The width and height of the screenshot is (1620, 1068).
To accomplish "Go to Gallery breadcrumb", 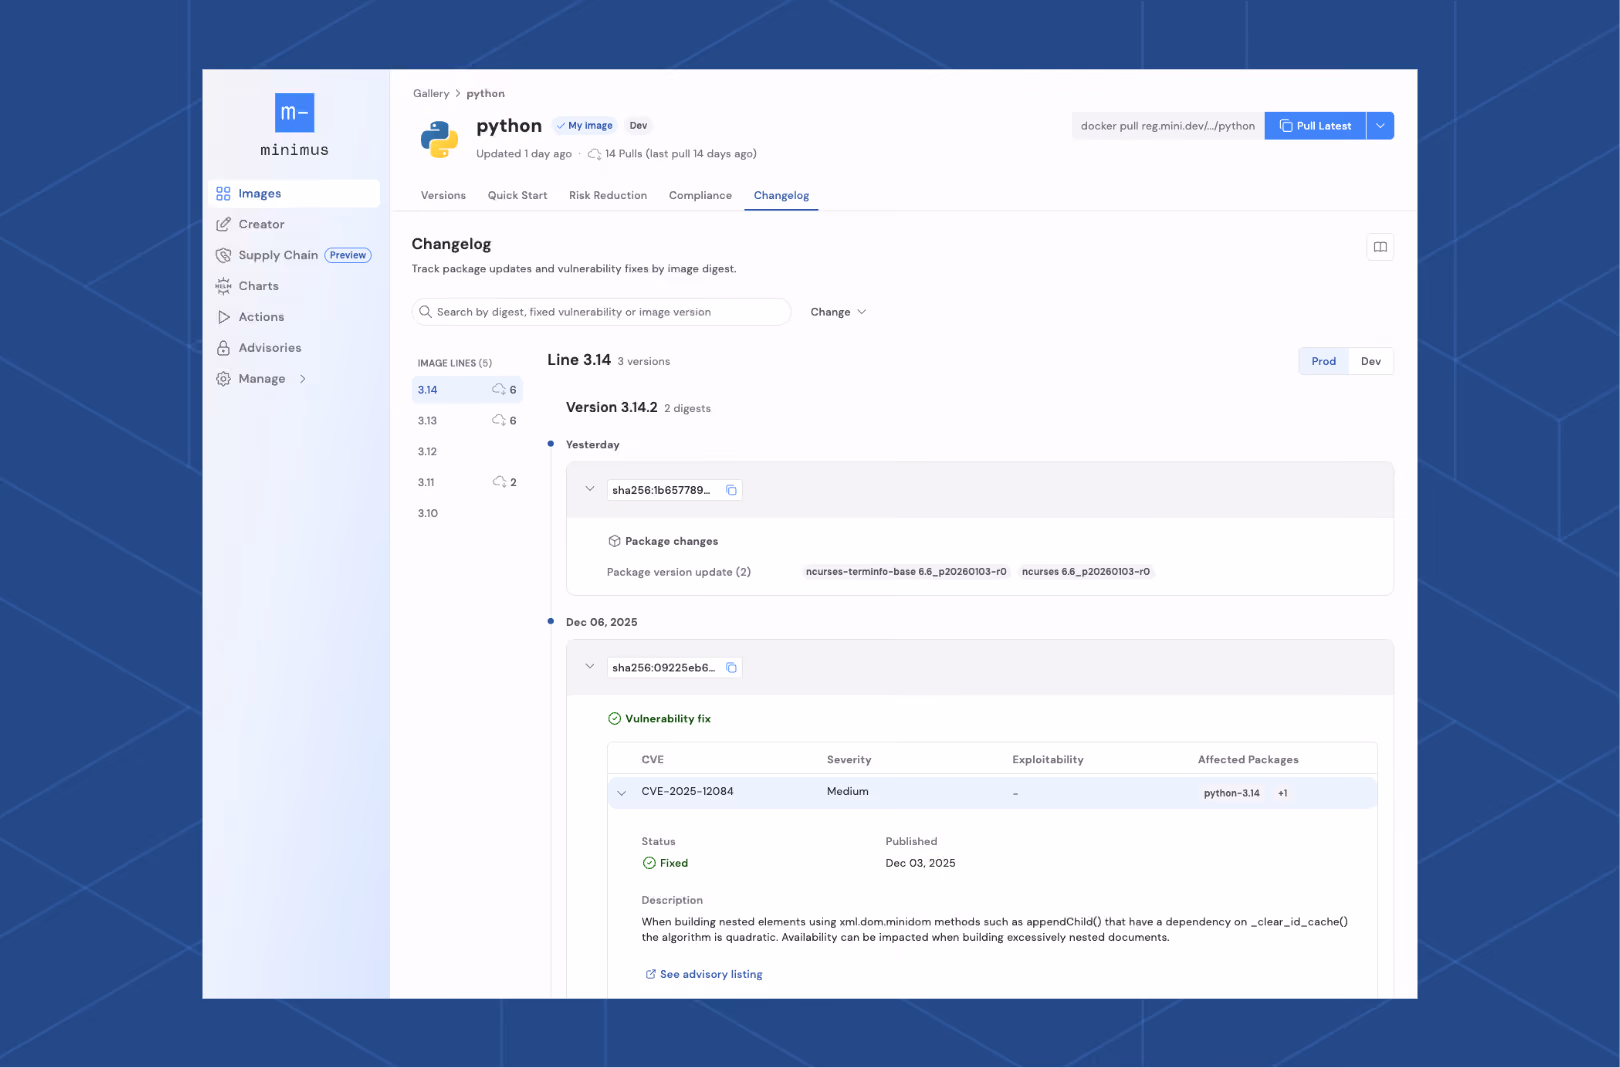I will tap(431, 94).
